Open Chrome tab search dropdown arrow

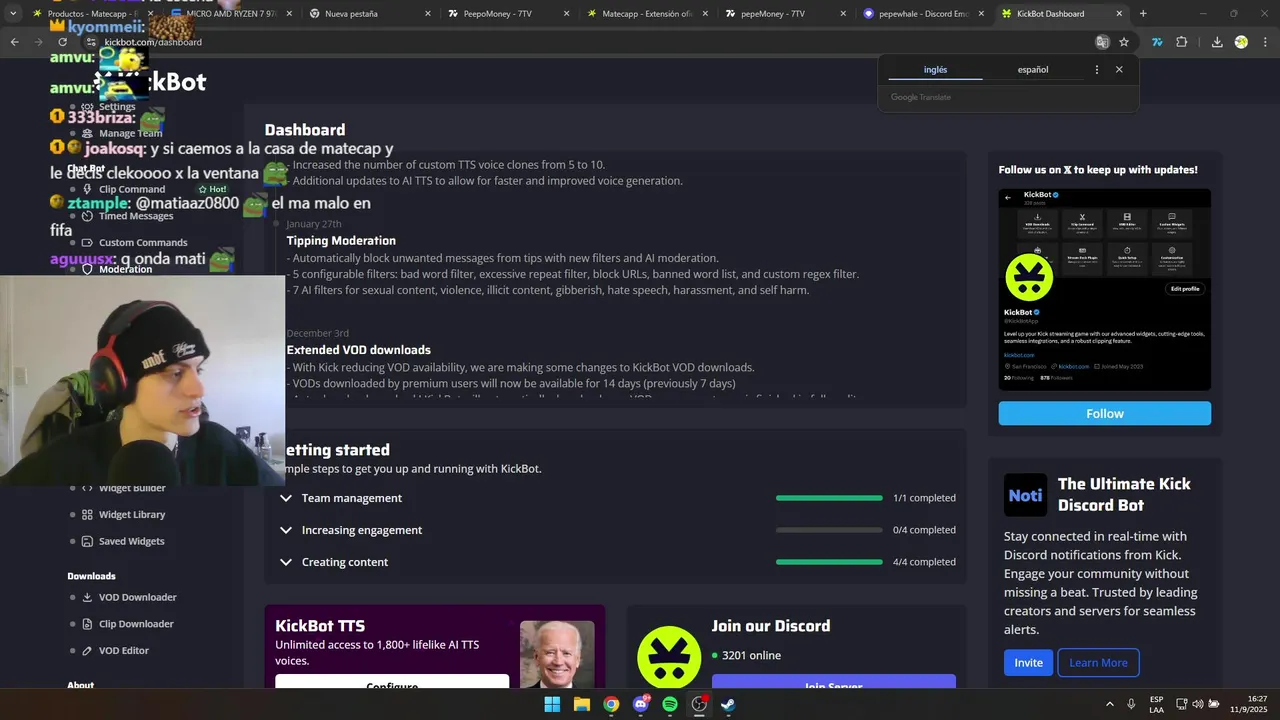tap(13, 14)
